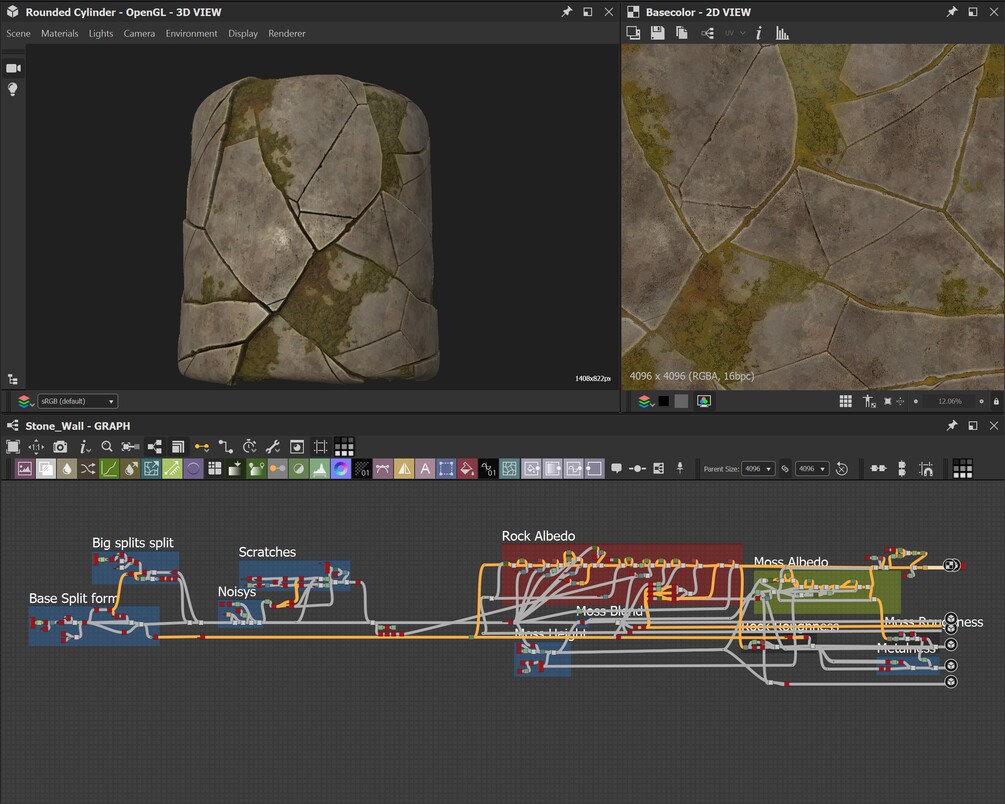1005x804 pixels.
Task: Show histogram in the 2D view toolbar
Action: click(782, 33)
